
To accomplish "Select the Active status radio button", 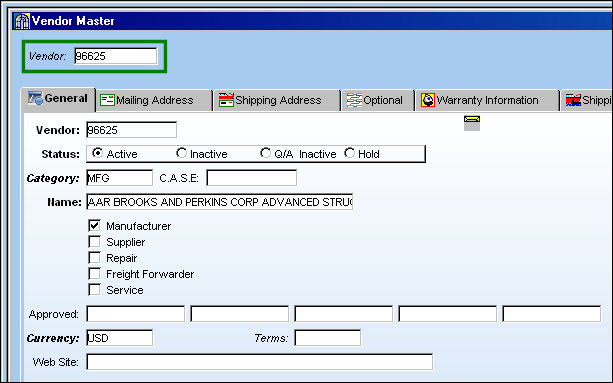I will pyautogui.click(x=97, y=153).
